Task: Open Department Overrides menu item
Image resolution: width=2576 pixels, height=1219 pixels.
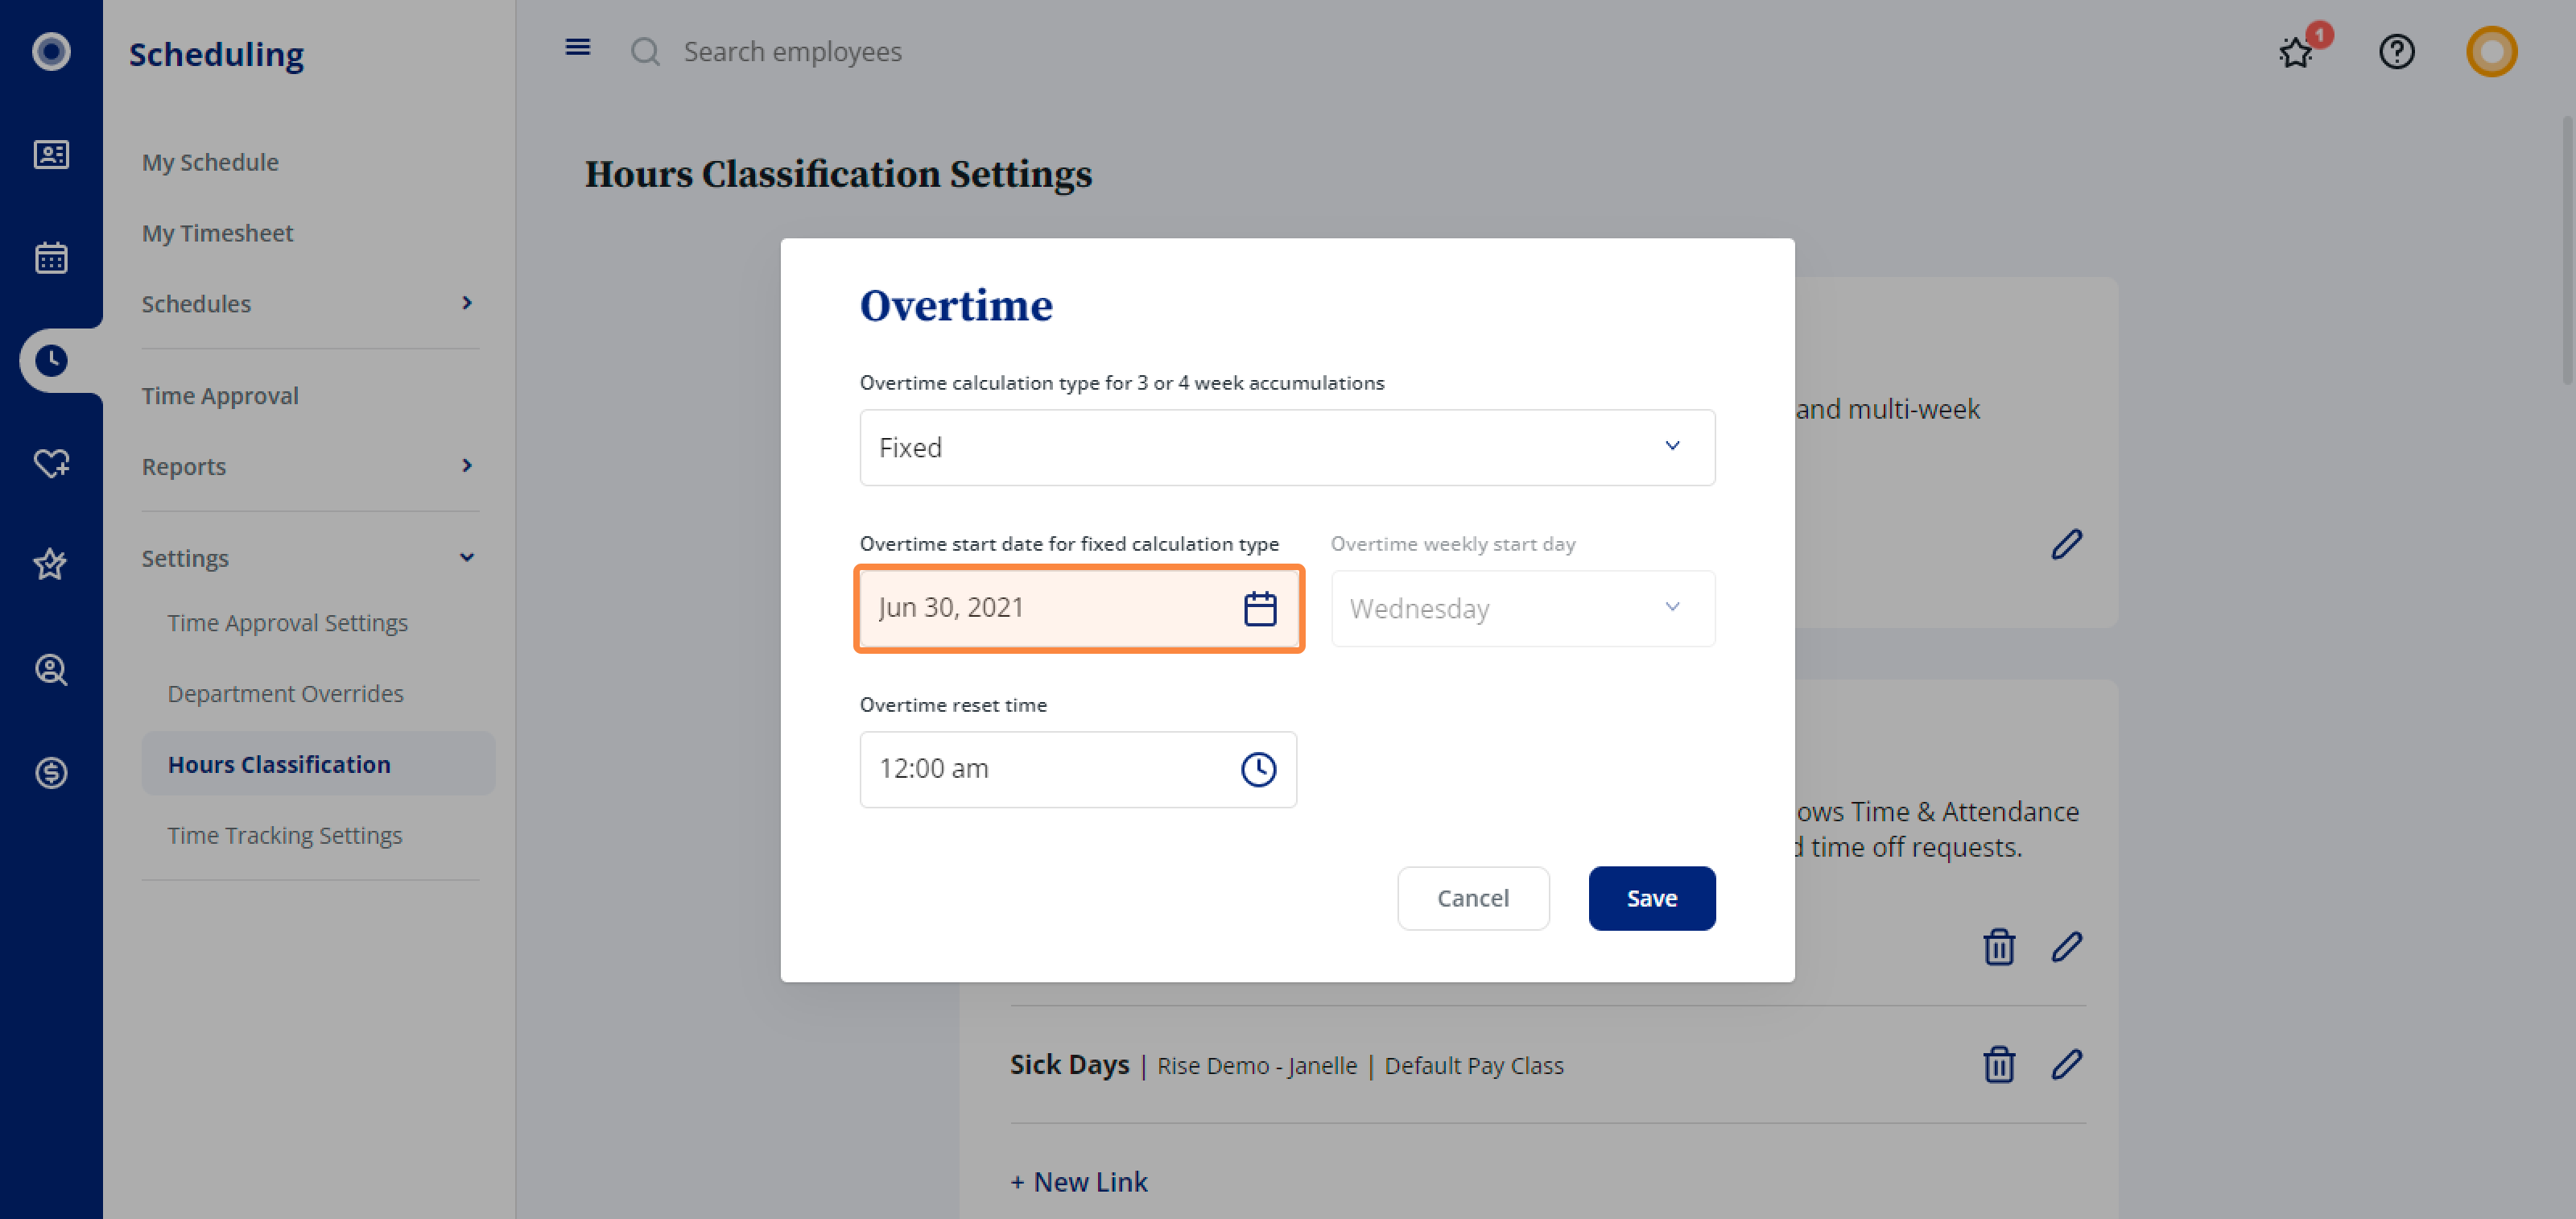Action: [285, 693]
